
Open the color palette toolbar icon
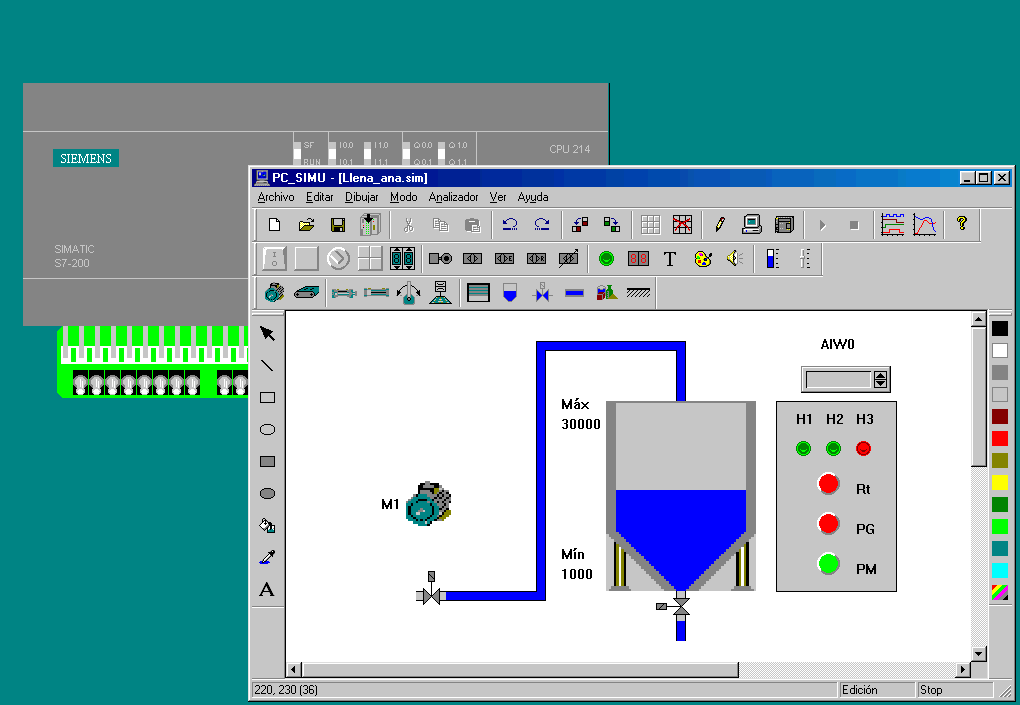pyautogui.click(x=702, y=258)
